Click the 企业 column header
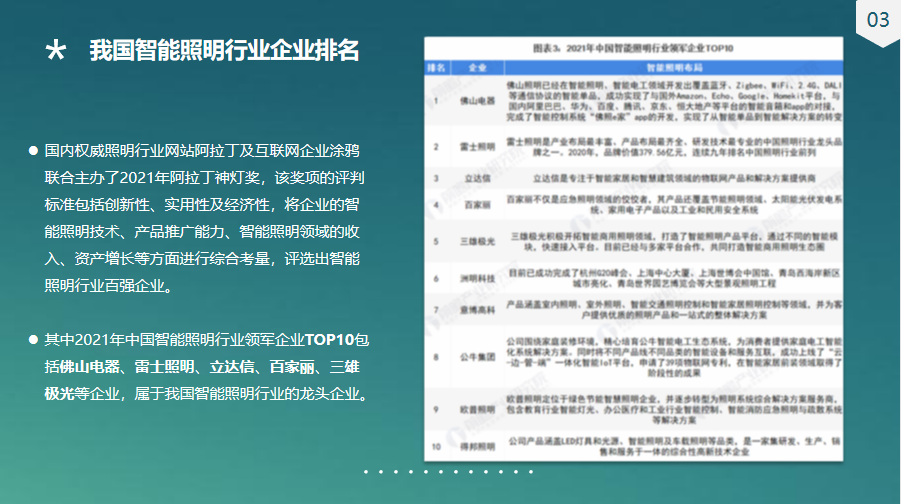This screenshot has height=504, width=901. tap(478, 67)
